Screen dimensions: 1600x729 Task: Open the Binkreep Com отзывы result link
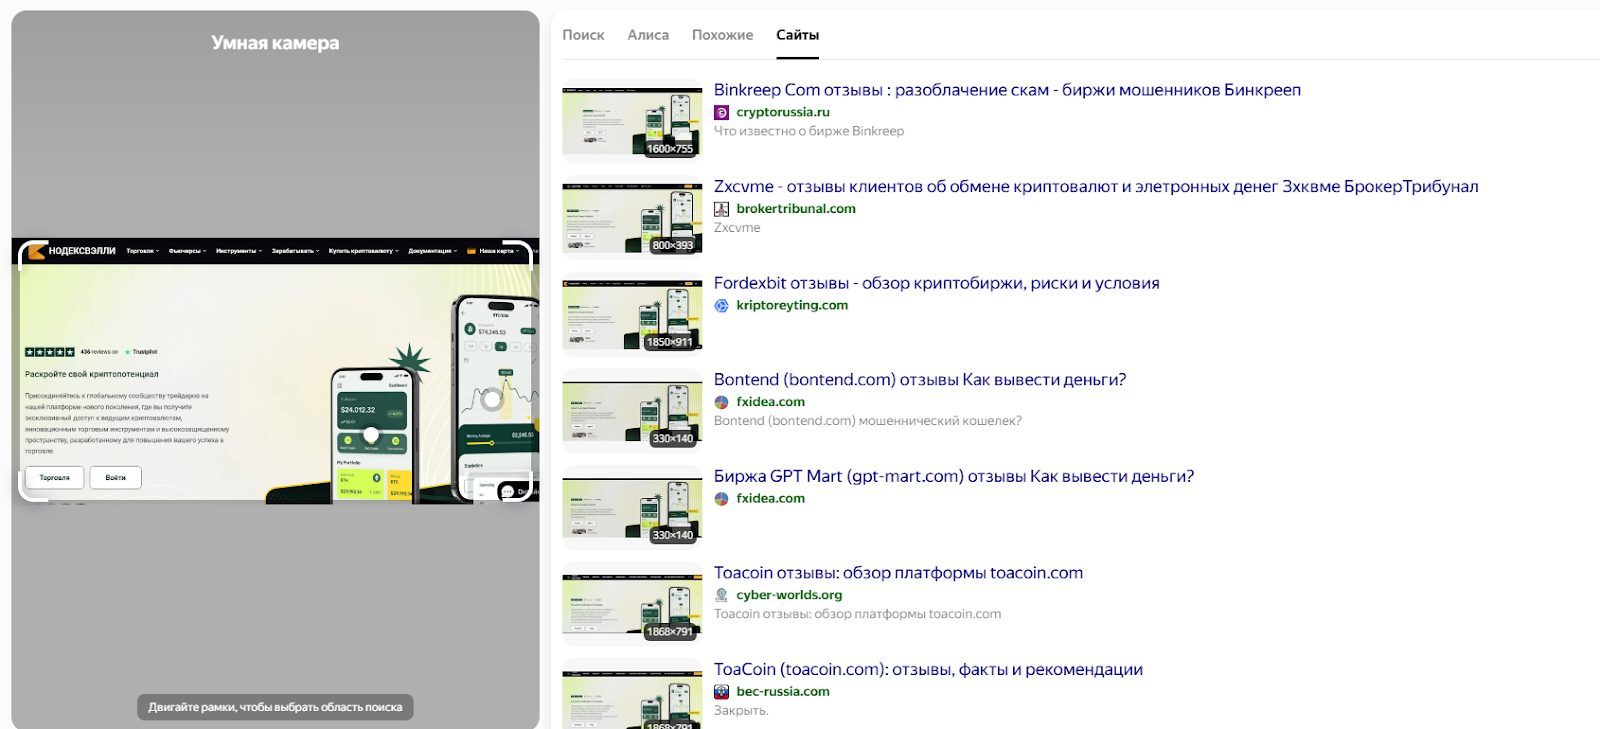(x=1006, y=90)
